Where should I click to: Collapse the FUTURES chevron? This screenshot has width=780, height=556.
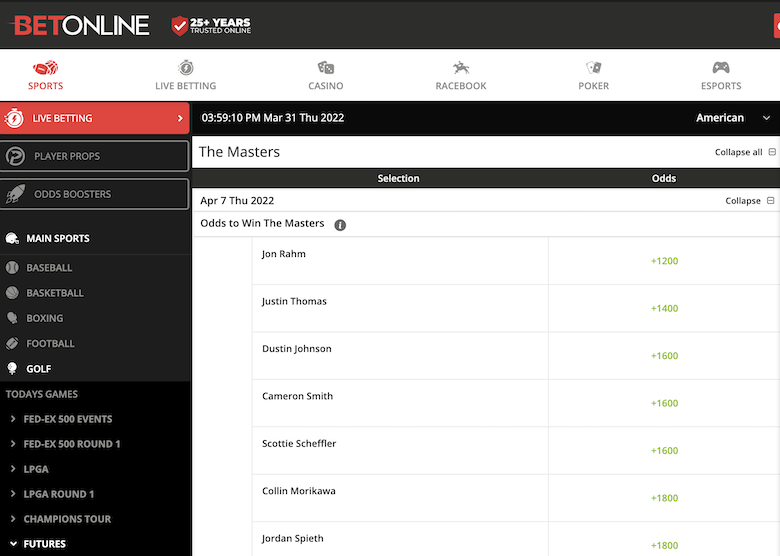13,544
